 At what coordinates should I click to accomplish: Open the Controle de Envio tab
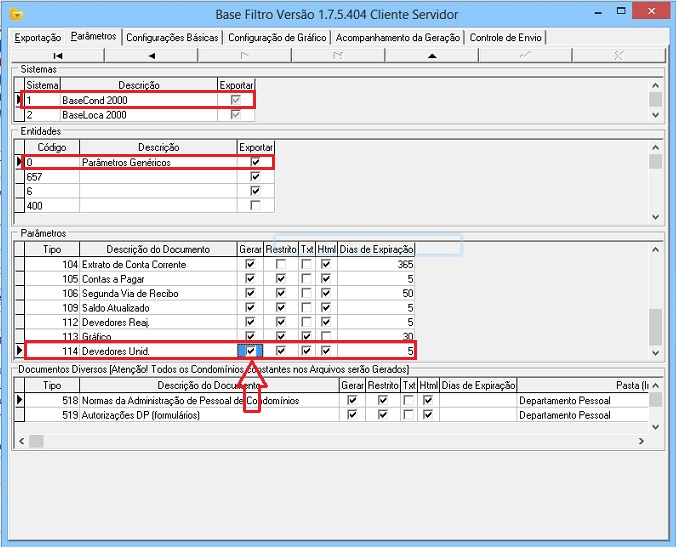pos(506,37)
